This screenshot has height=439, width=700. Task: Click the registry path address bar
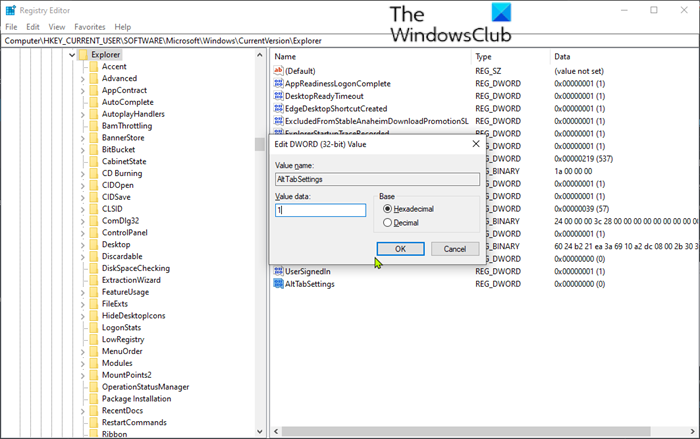(x=350, y=41)
